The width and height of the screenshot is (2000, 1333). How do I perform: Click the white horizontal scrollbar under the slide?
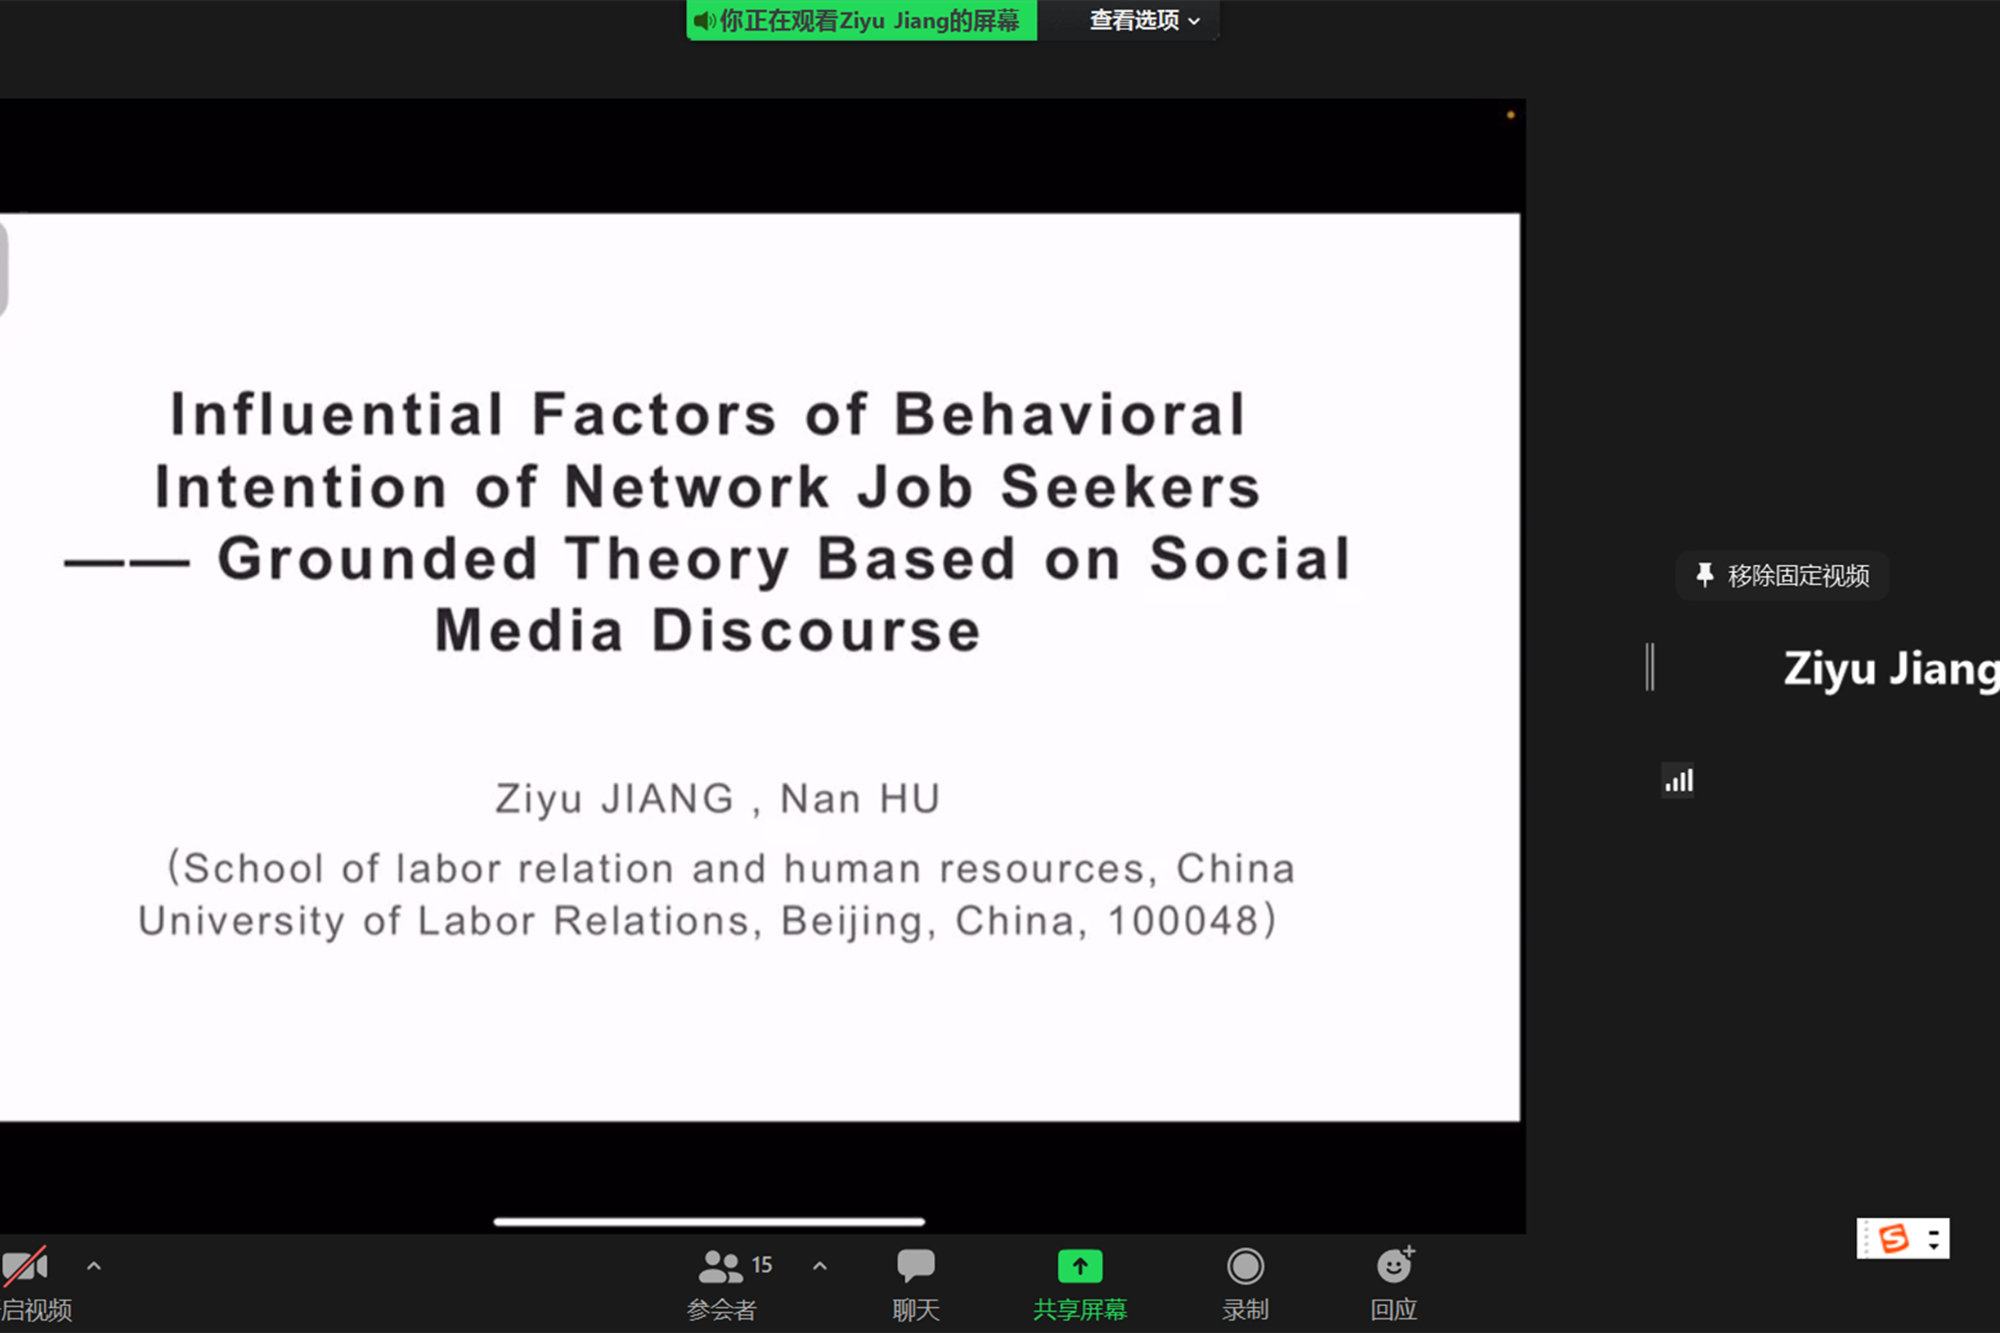(709, 1221)
